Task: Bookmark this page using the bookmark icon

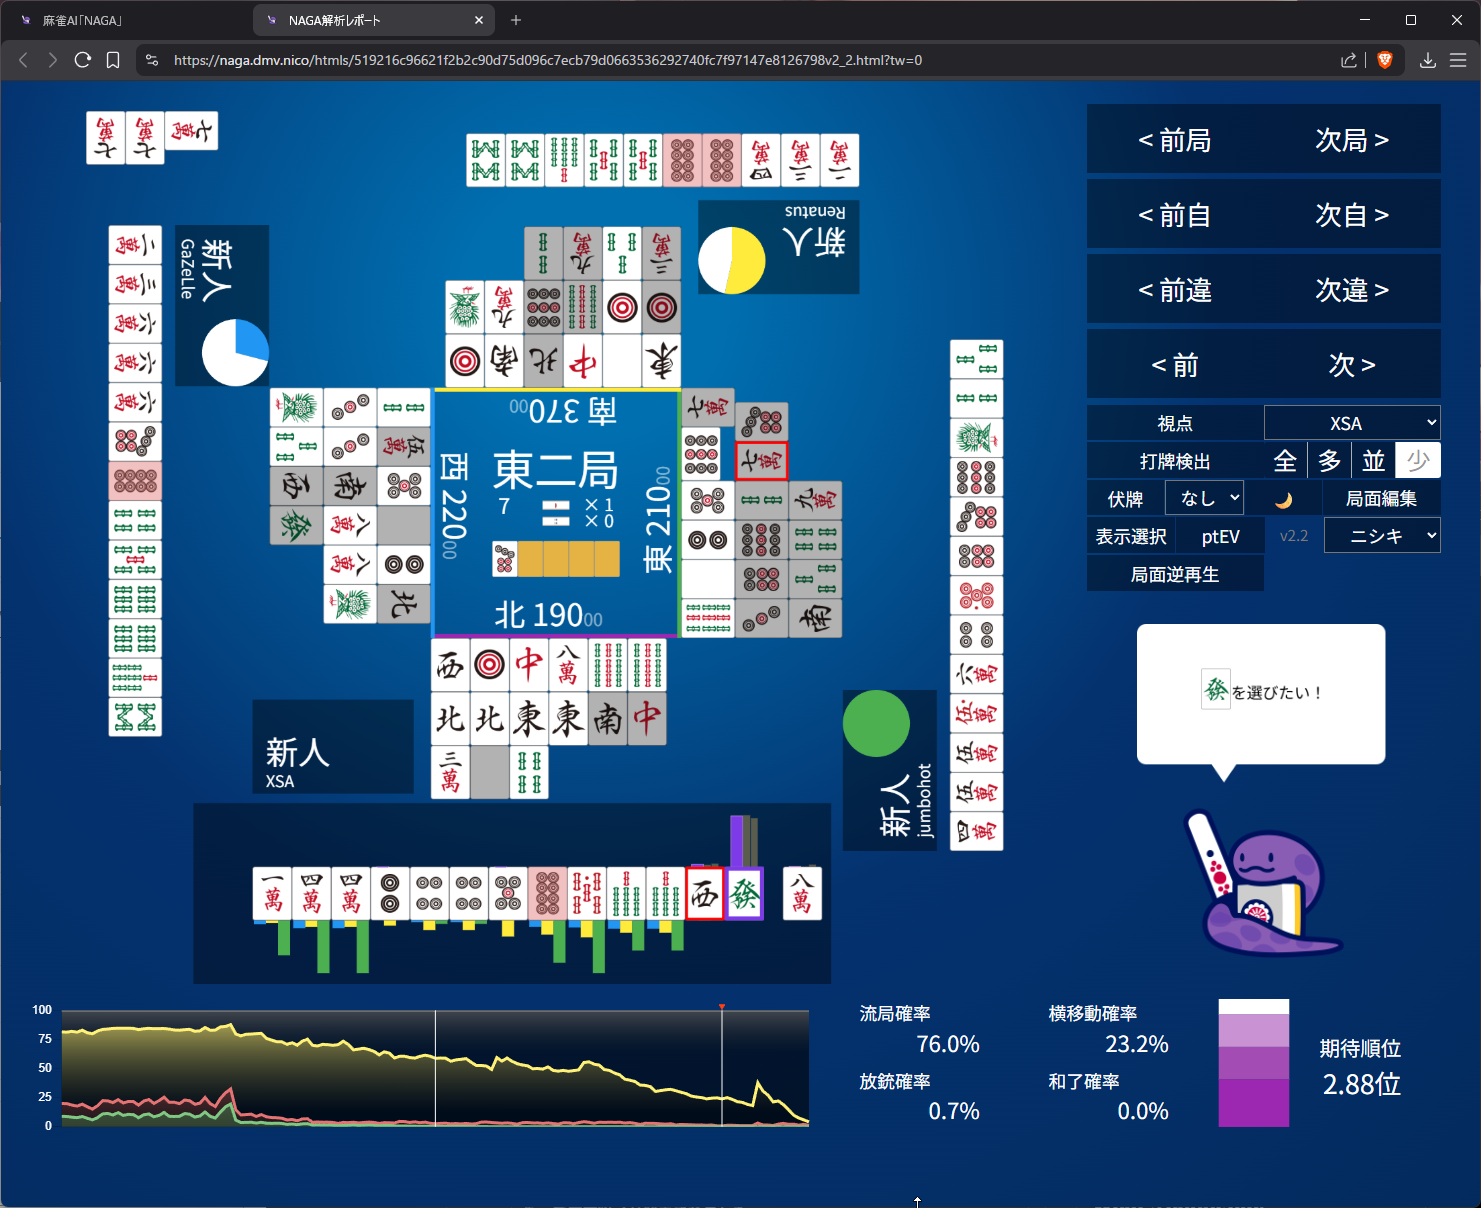Action: tap(113, 60)
